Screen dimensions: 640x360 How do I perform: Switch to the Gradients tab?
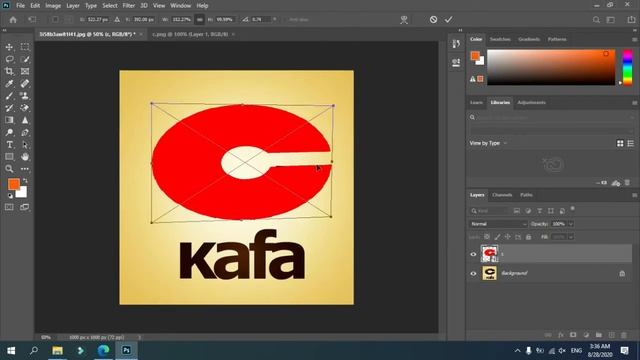click(x=529, y=39)
